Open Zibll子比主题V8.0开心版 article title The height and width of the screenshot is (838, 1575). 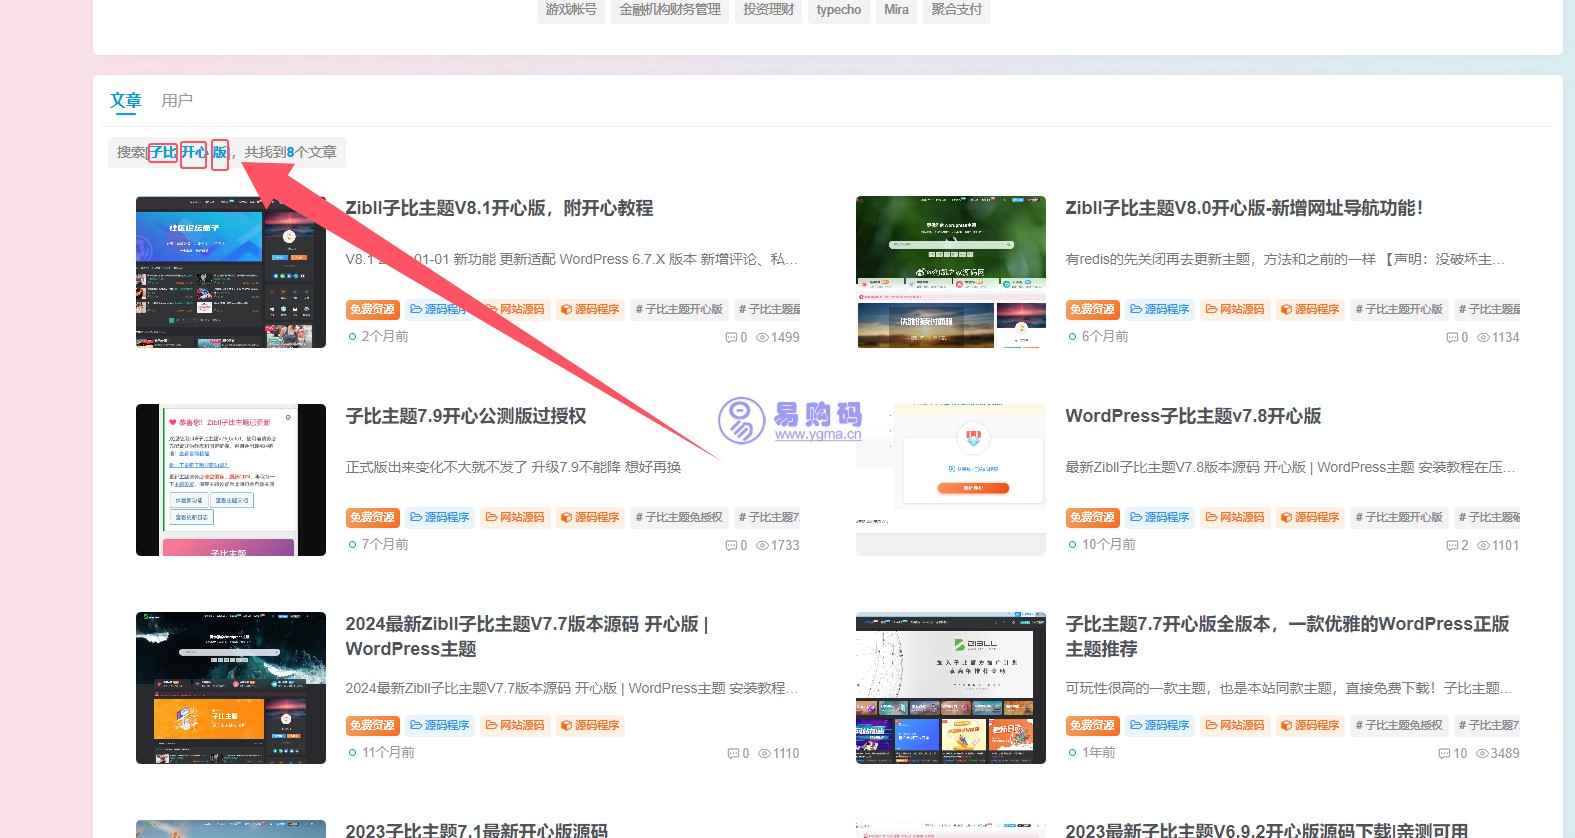[1243, 208]
